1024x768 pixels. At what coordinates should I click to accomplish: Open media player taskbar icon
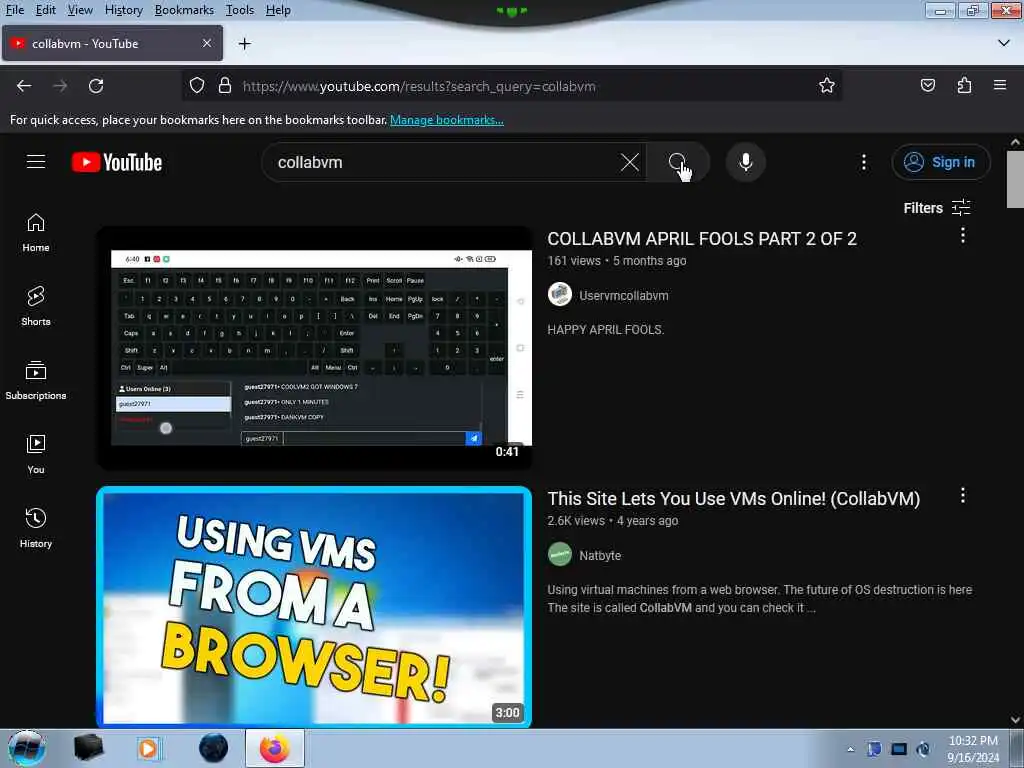click(148, 748)
